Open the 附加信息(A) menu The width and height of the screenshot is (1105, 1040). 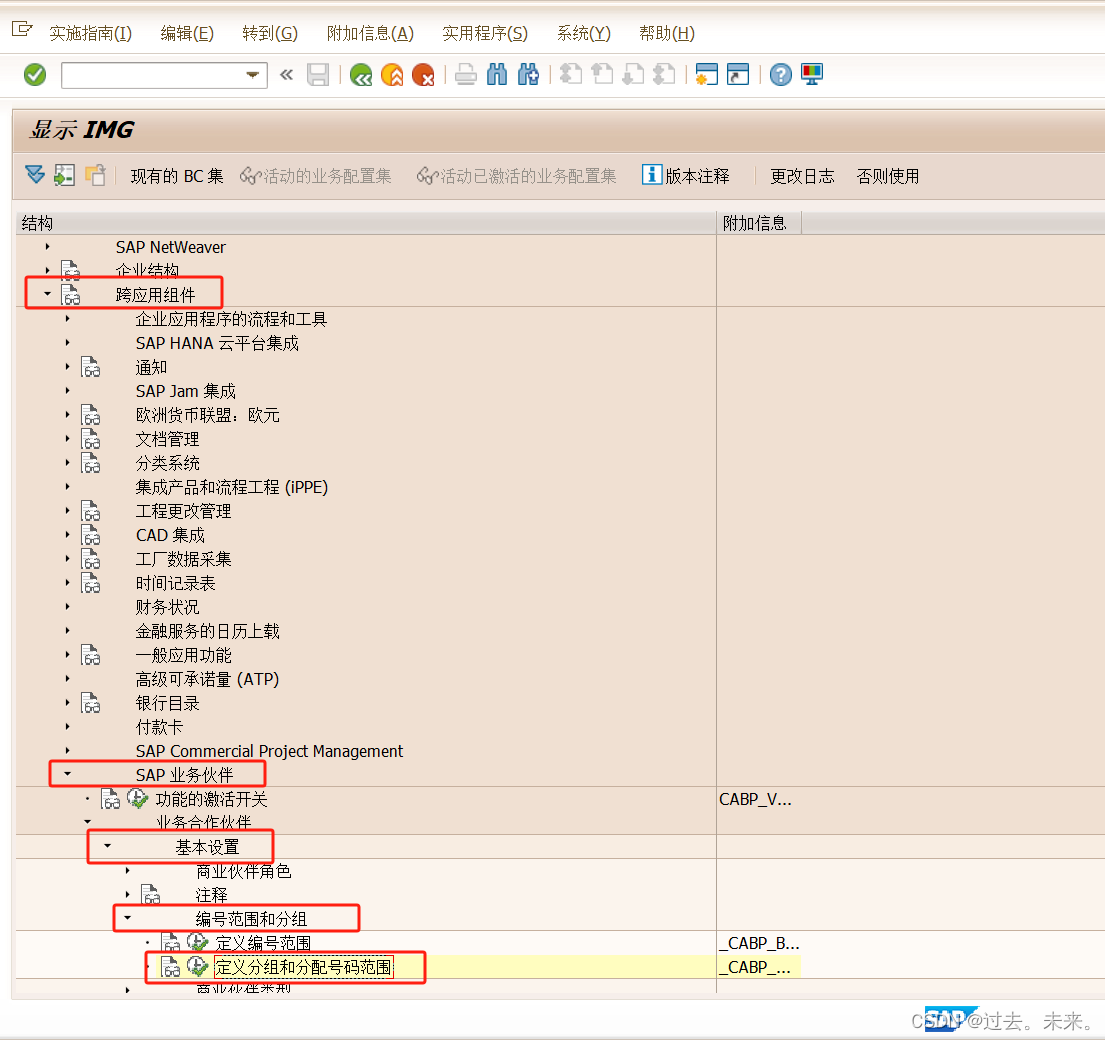click(x=370, y=33)
